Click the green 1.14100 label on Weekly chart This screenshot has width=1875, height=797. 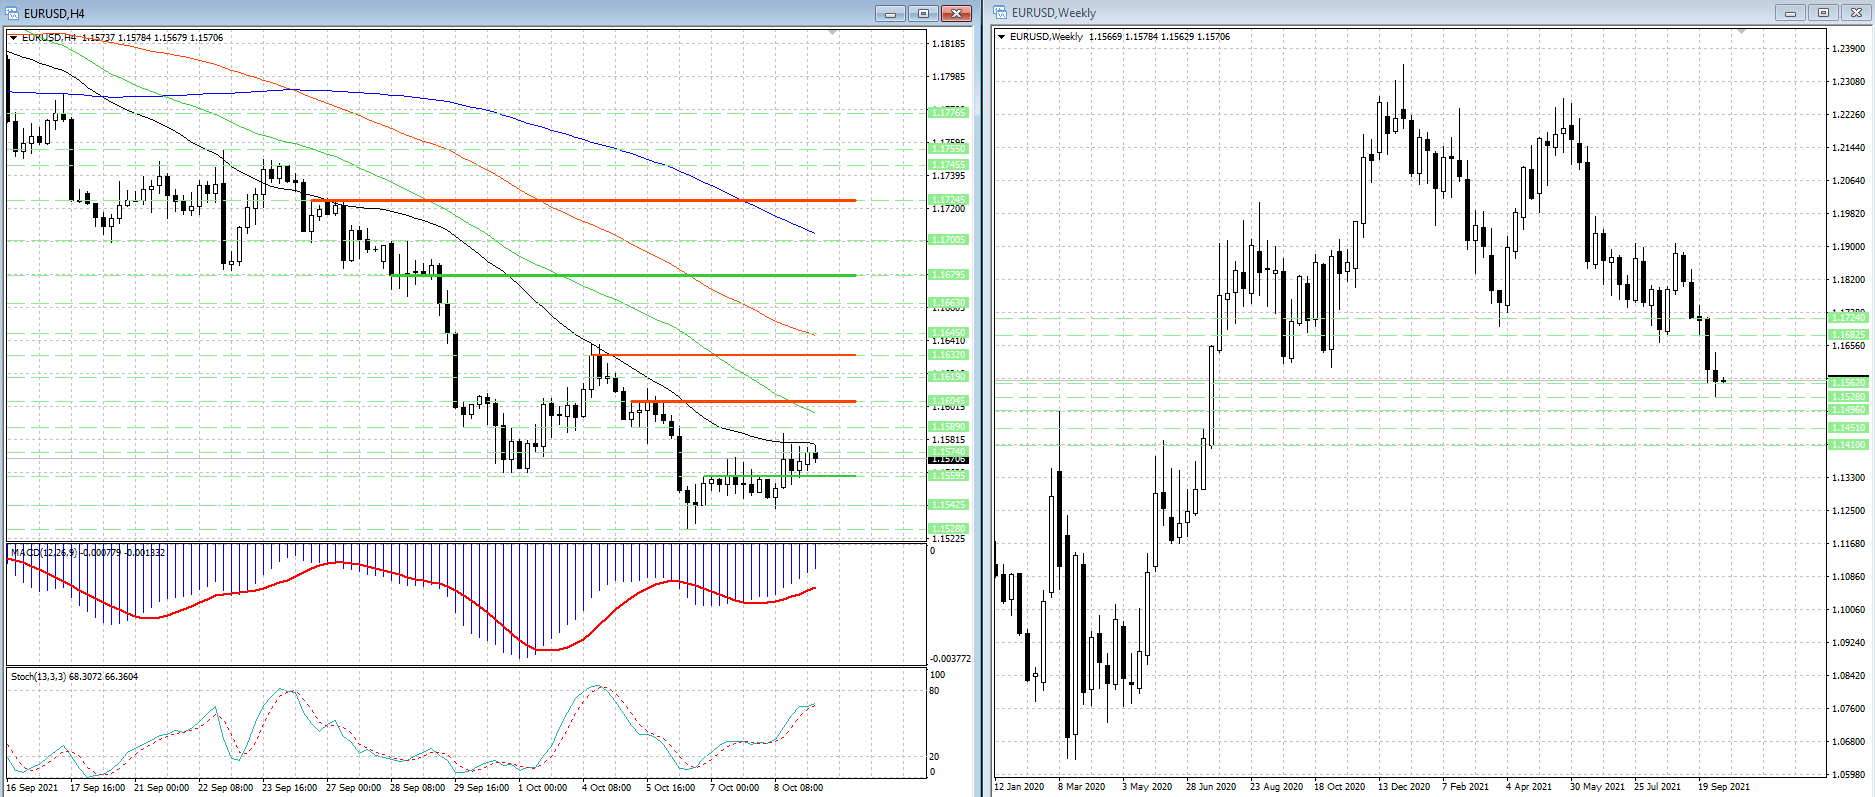(1848, 445)
